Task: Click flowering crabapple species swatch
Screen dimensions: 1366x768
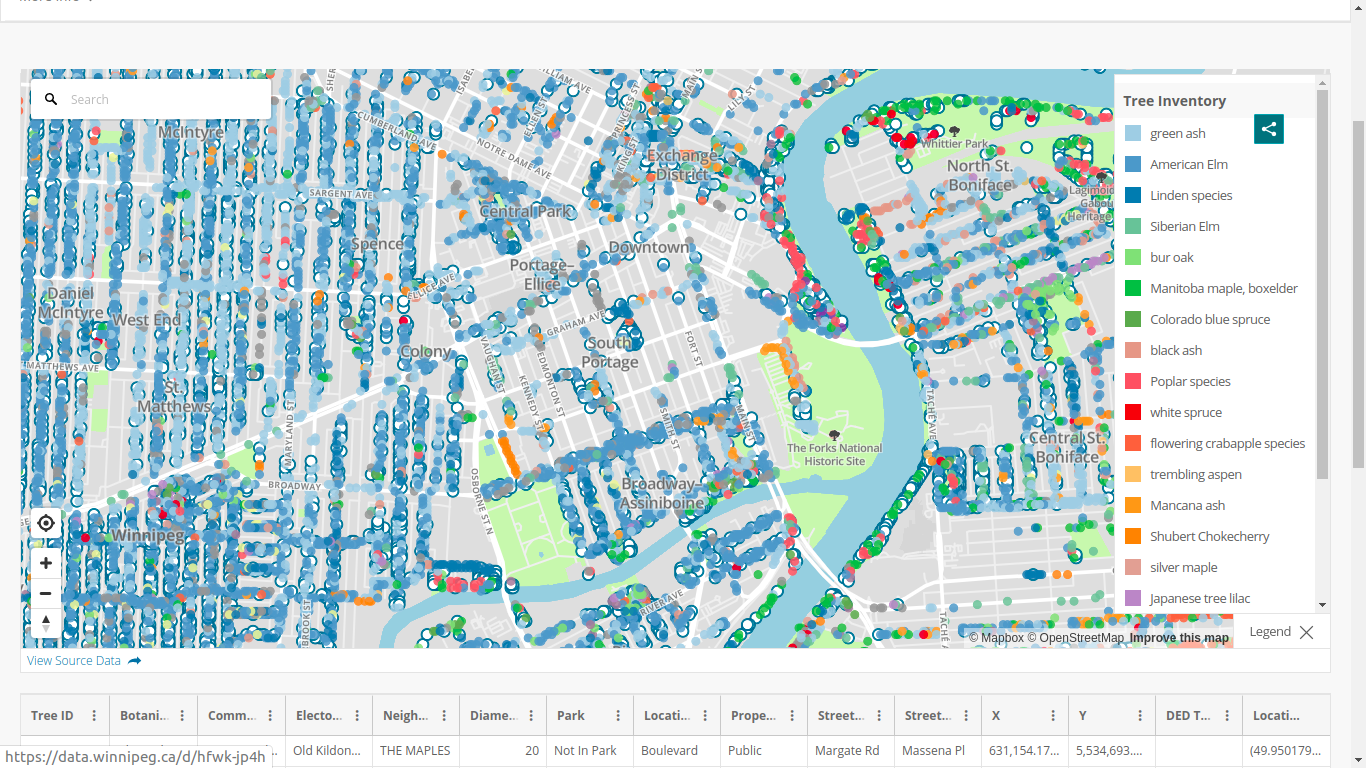Action: tap(1133, 443)
